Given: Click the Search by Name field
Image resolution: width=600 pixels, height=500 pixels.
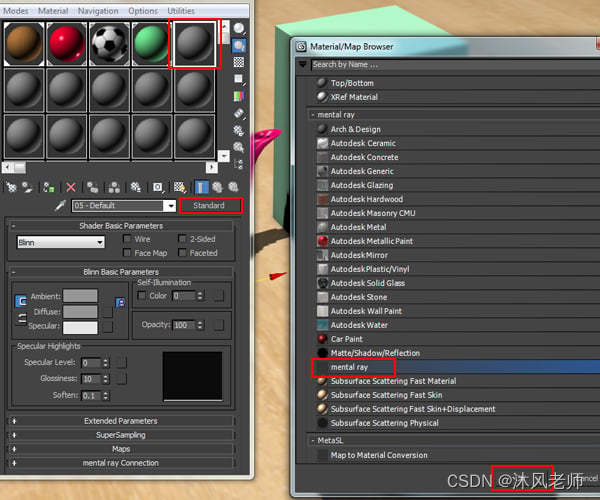Looking at the screenshot, I should [x=455, y=64].
